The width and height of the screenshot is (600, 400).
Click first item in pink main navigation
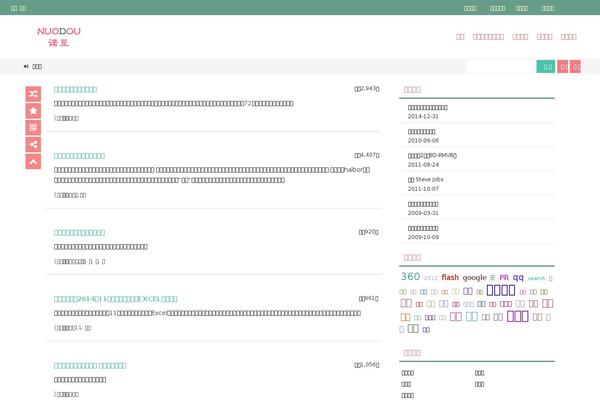pos(460,37)
